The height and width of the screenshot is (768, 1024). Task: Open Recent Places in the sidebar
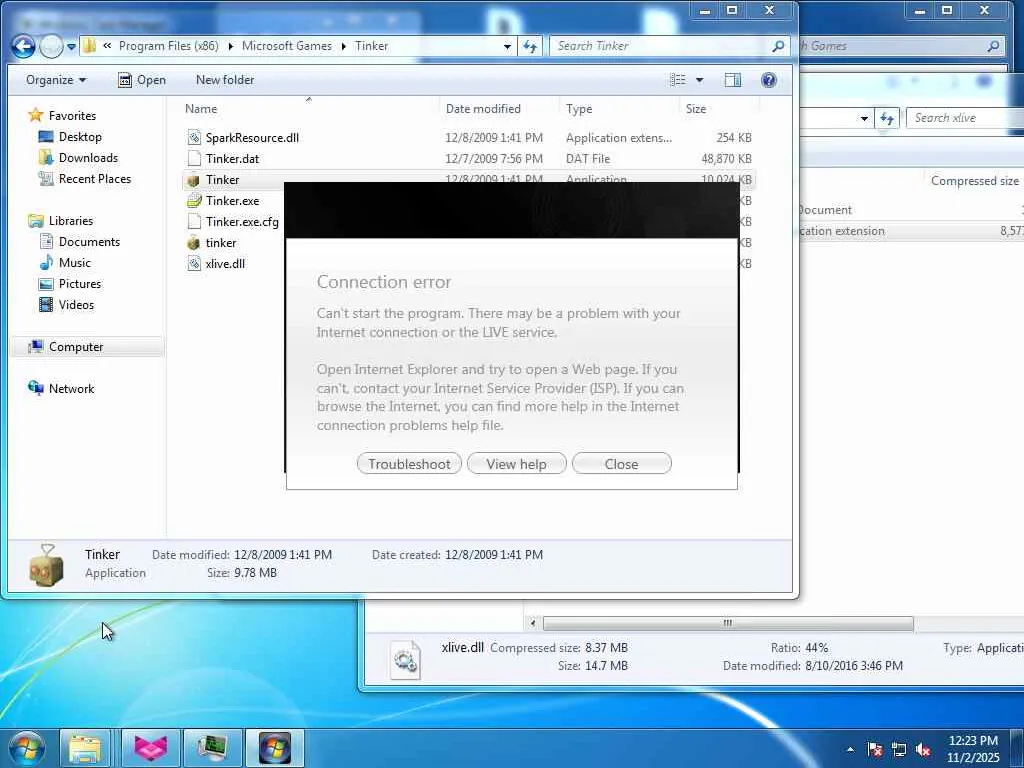(95, 178)
